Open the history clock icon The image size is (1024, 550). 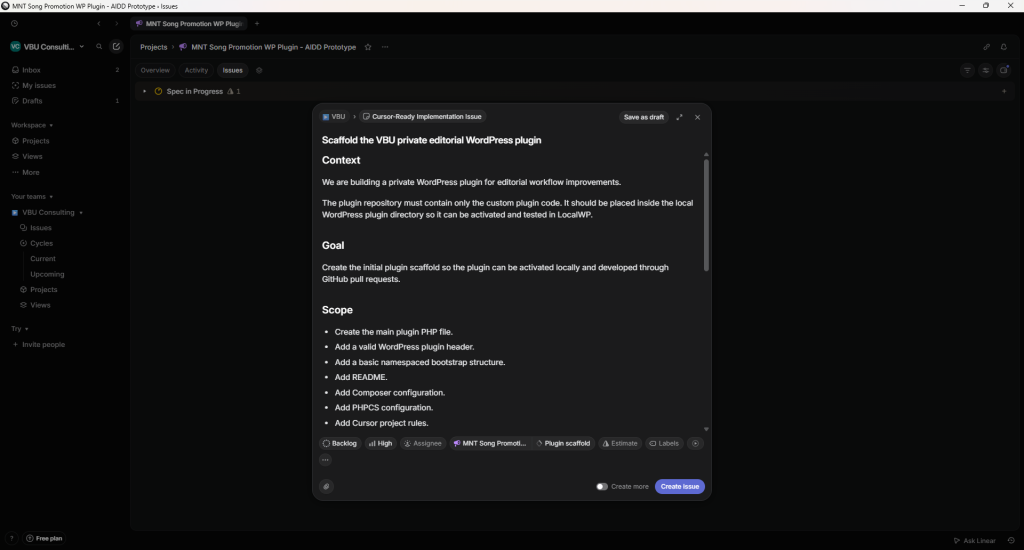[14, 24]
